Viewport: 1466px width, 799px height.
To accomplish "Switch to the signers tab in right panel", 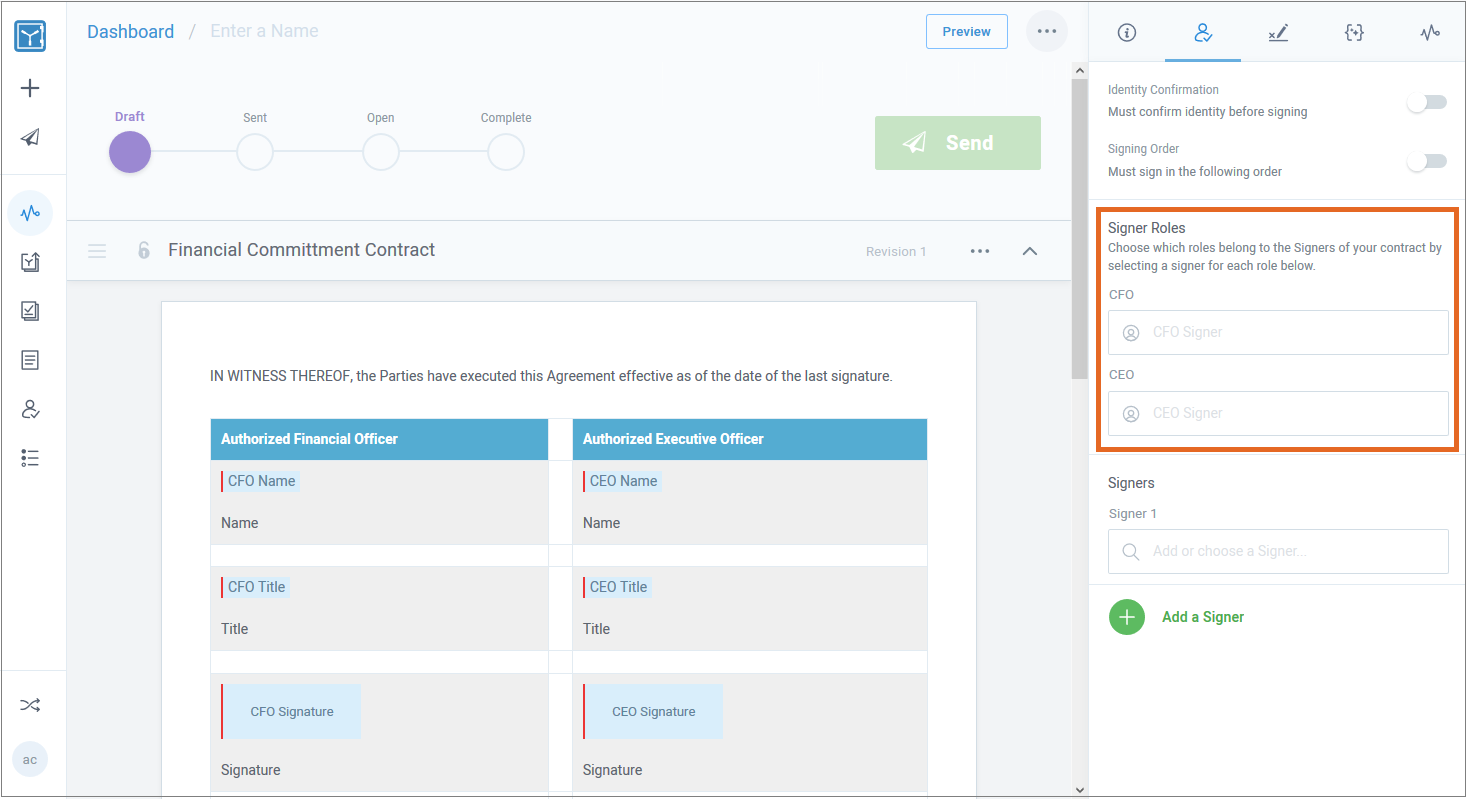I will [x=1203, y=32].
